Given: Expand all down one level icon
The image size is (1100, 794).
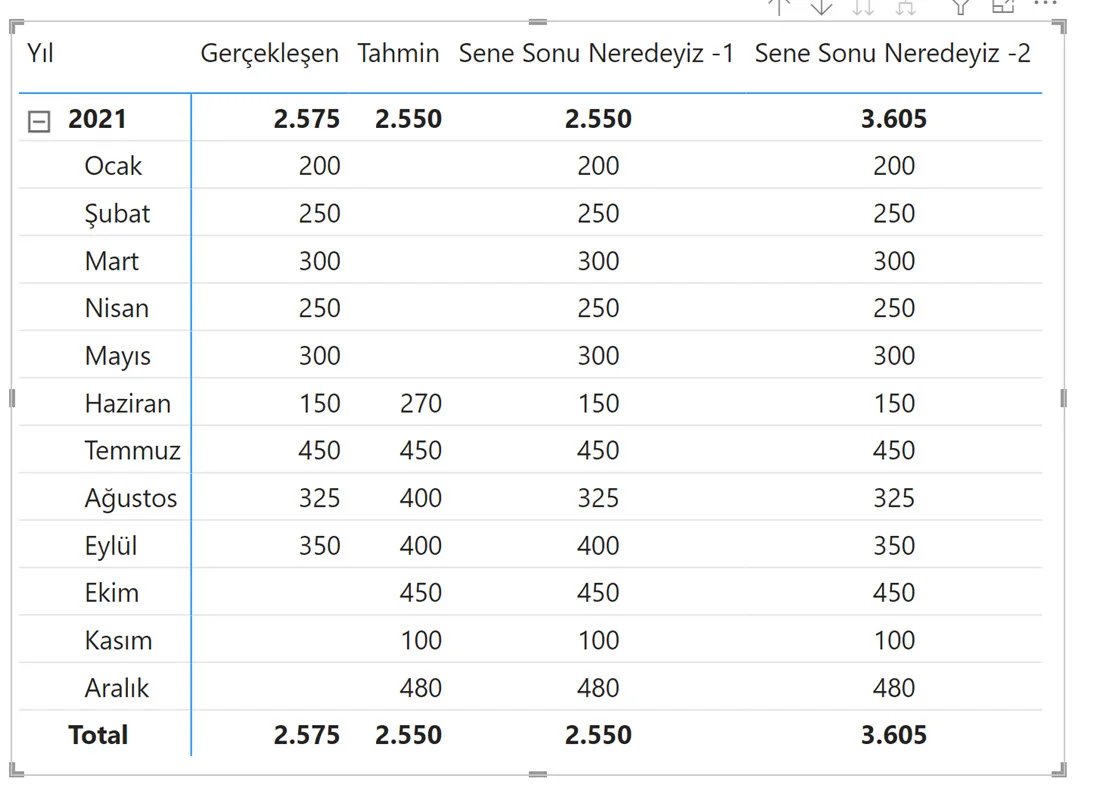Looking at the screenshot, I should pos(906,6).
